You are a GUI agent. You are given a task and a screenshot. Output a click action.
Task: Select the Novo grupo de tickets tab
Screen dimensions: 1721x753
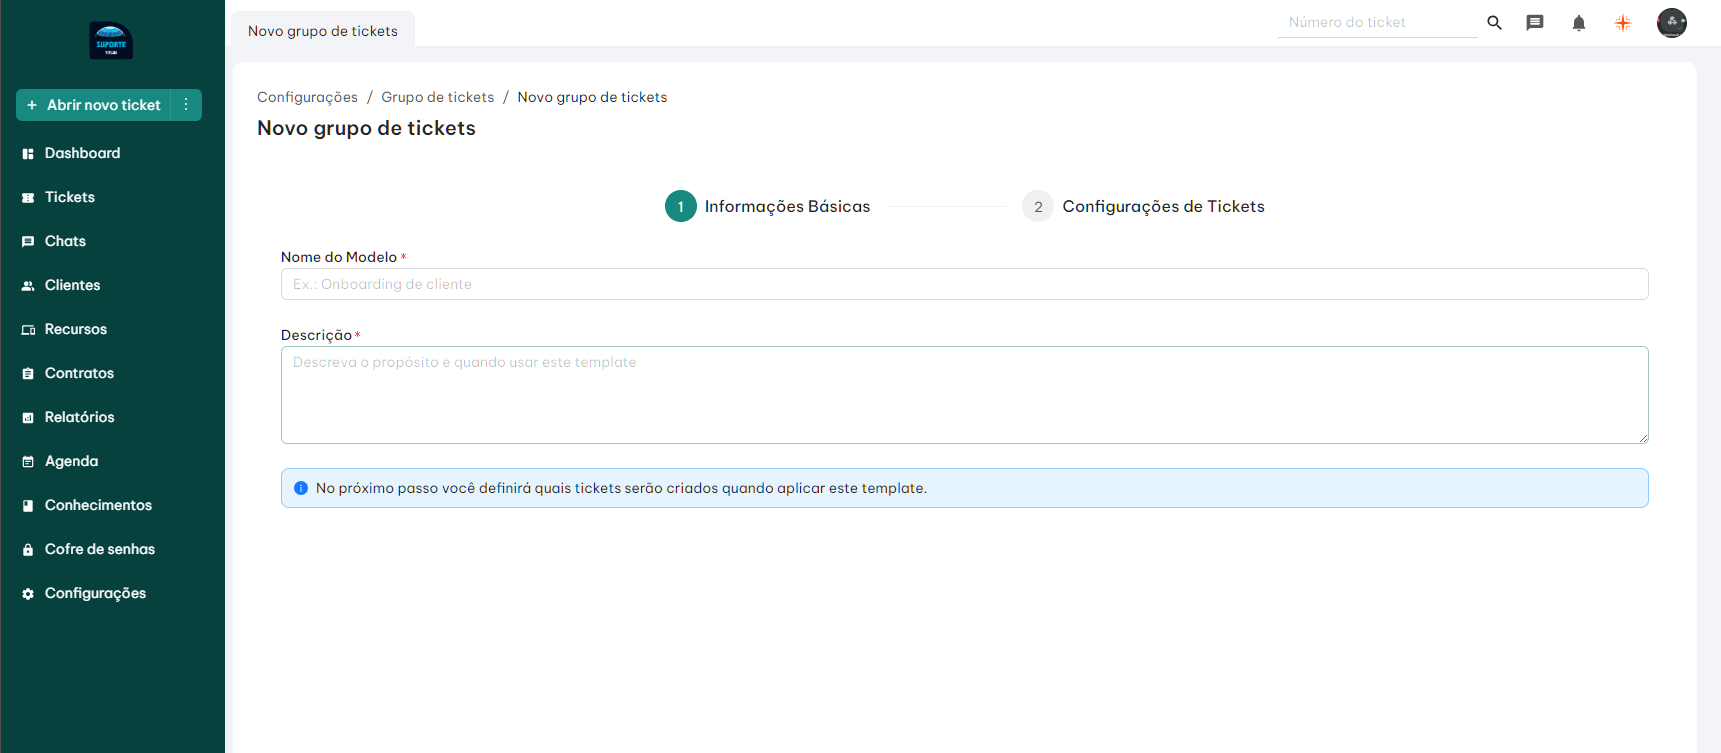coord(323,31)
